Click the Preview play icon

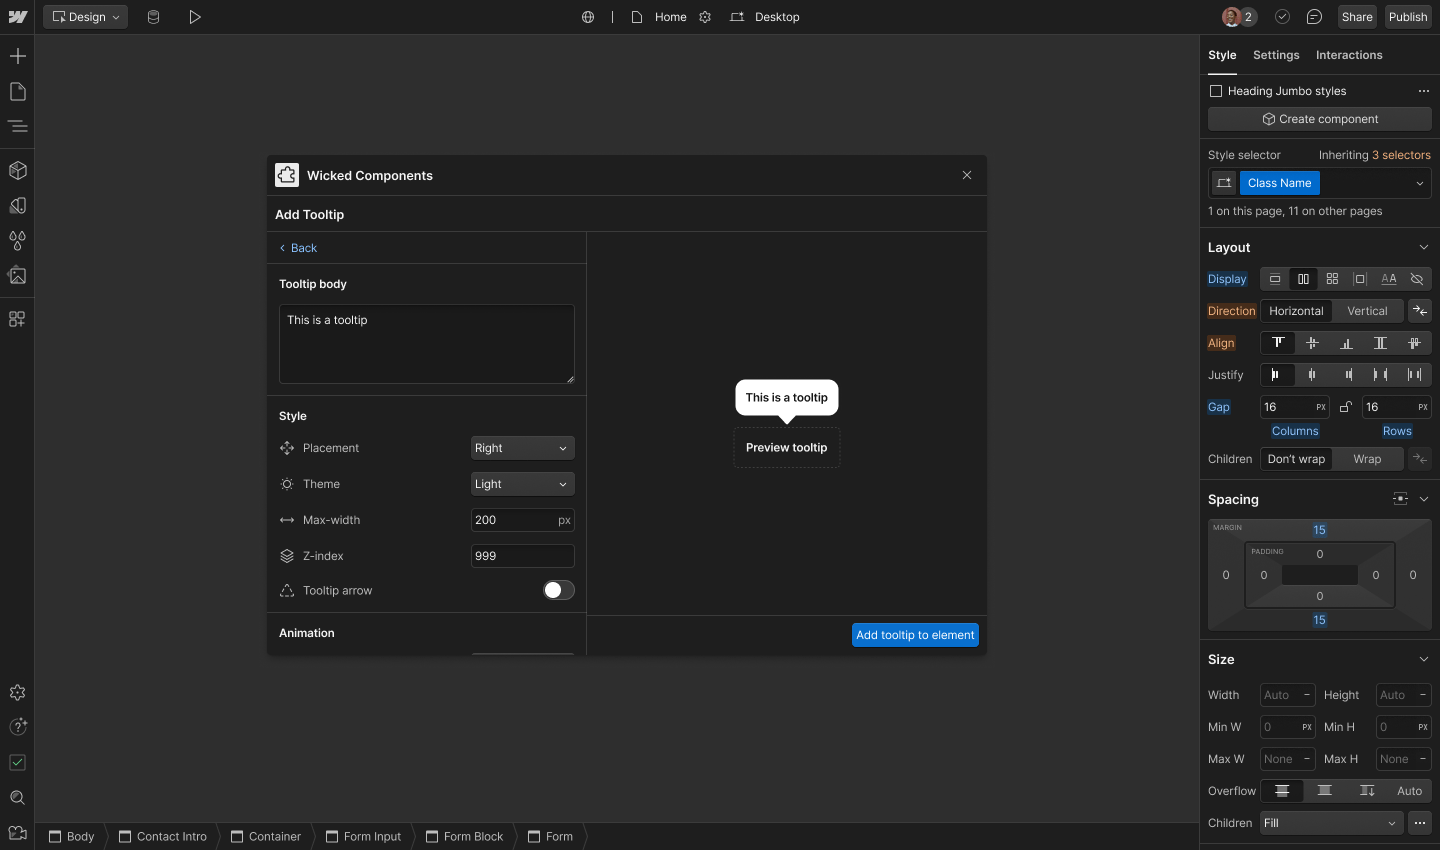pyautogui.click(x=195, y=17)
